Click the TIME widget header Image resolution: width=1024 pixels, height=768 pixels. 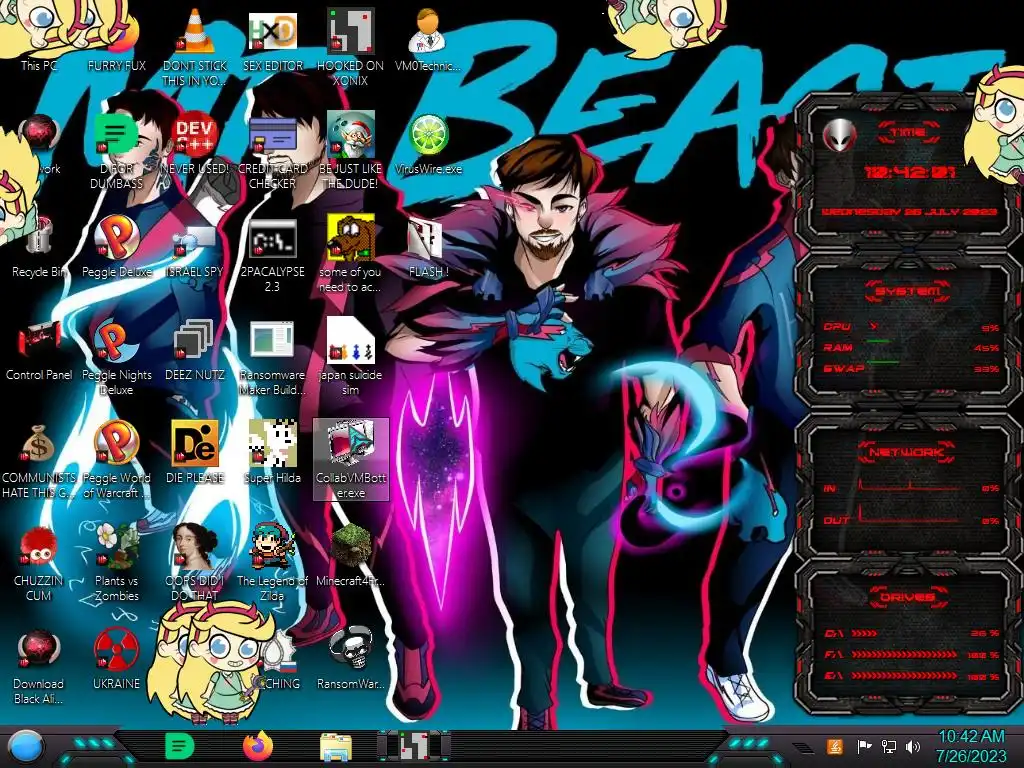[908, 133]
